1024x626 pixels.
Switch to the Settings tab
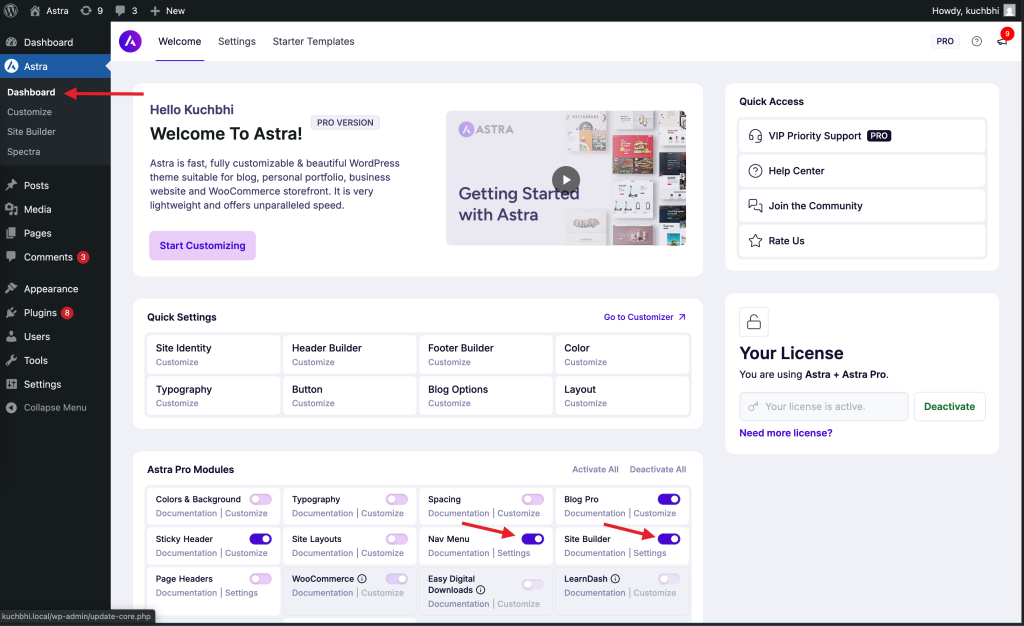(x=237, y=42)
